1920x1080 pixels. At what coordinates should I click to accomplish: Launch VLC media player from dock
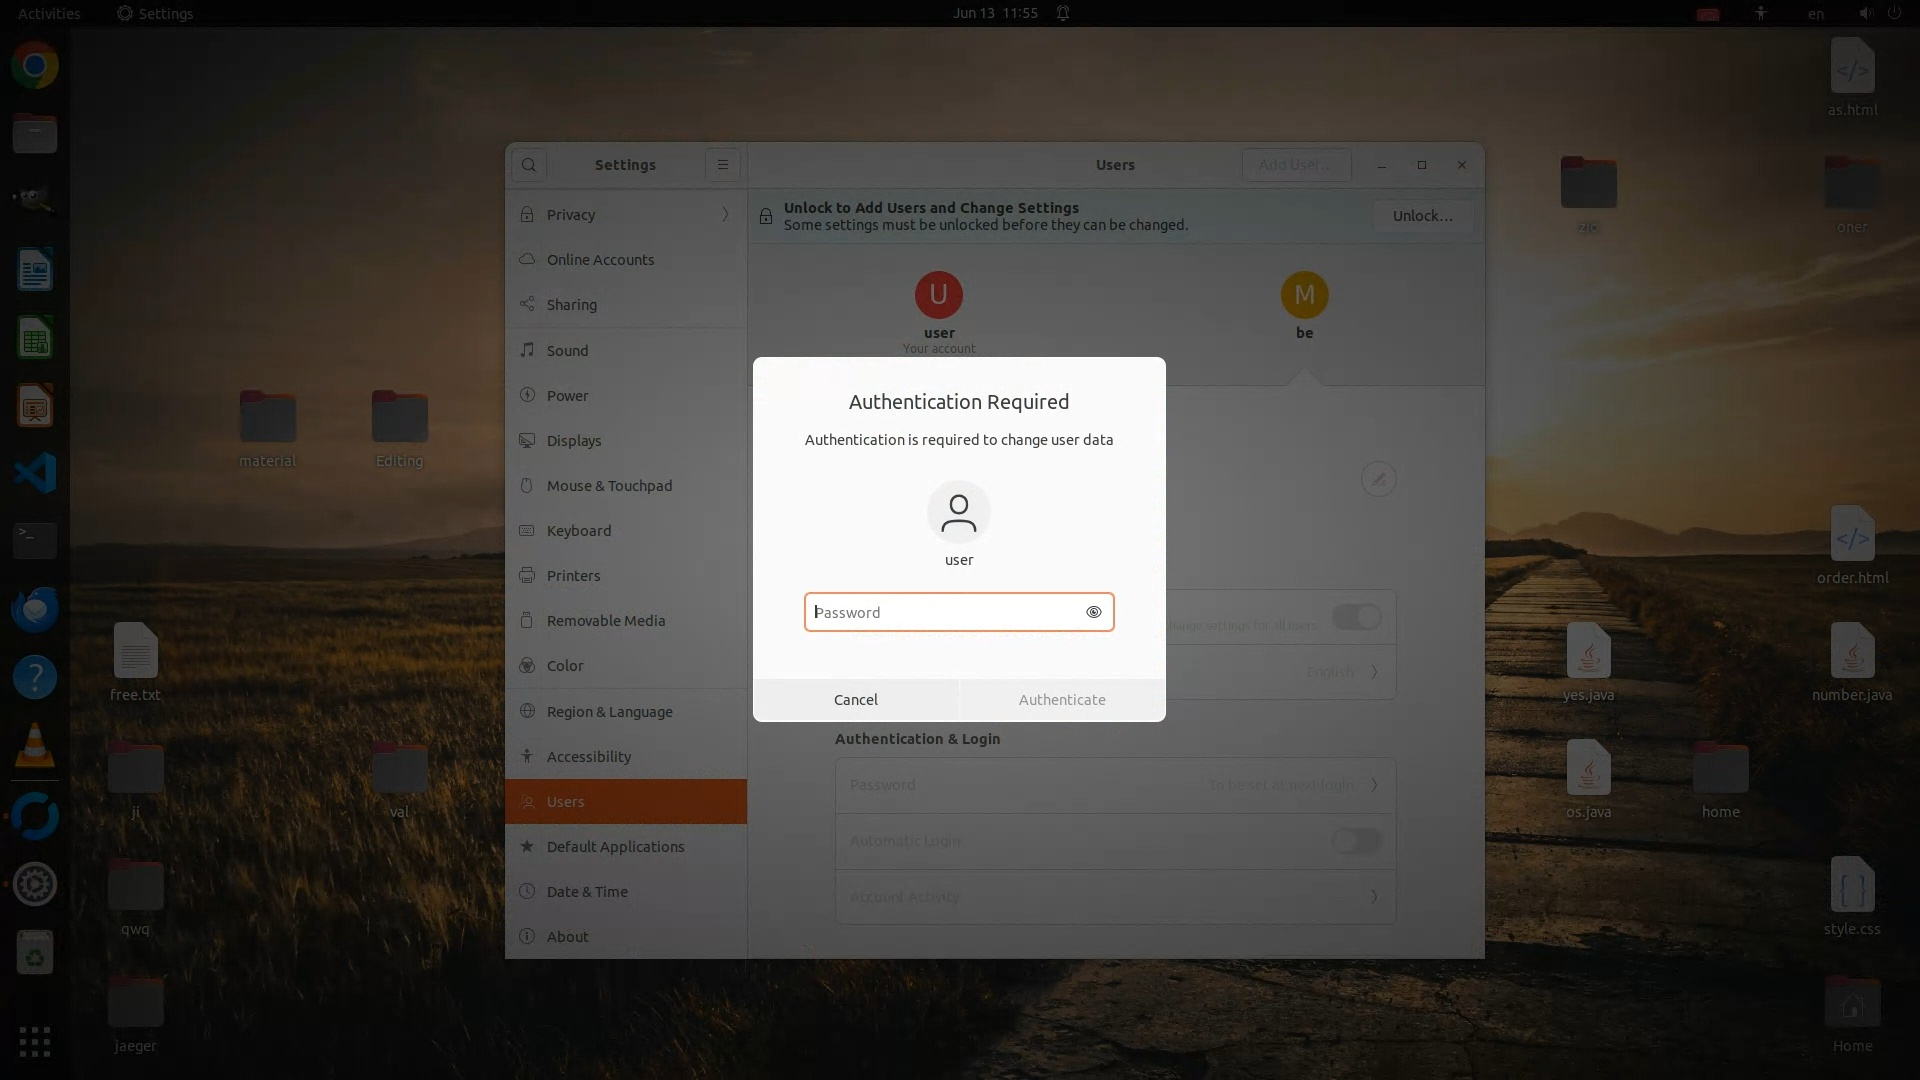tap(35, 746)
